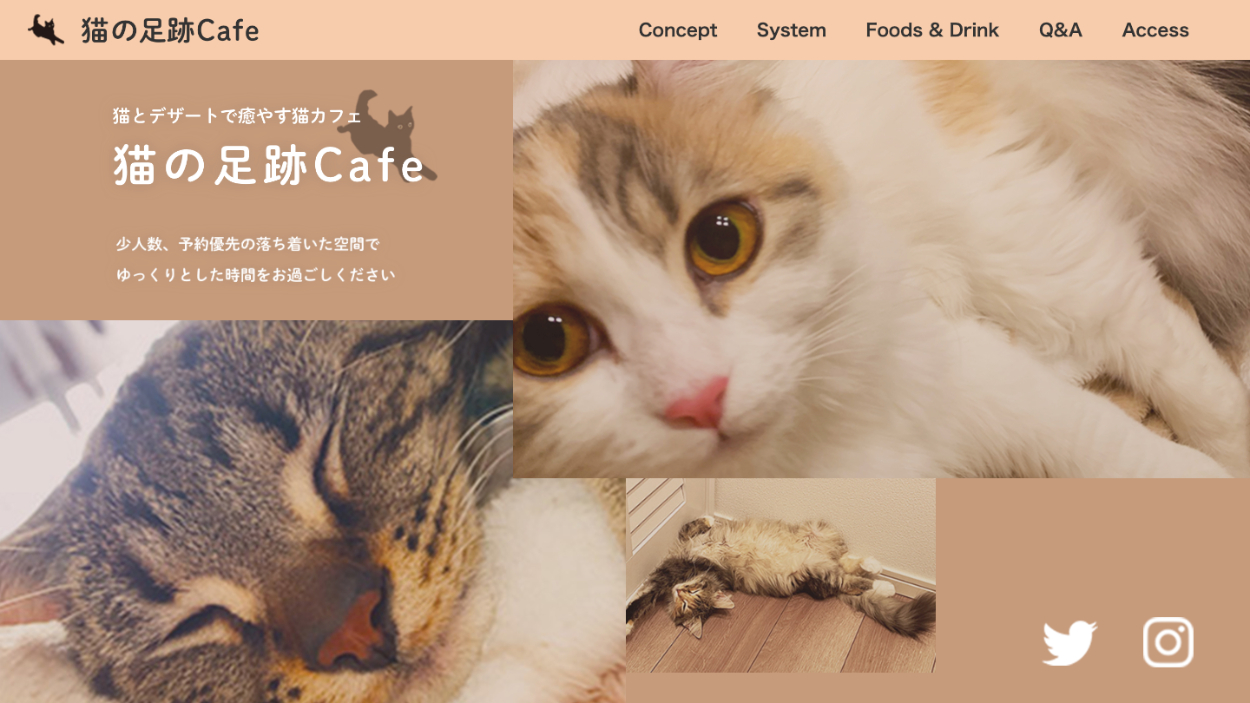Go to the Concept section
The height and width of the screenshot is (703, 1250).
(x=678, y=30)
